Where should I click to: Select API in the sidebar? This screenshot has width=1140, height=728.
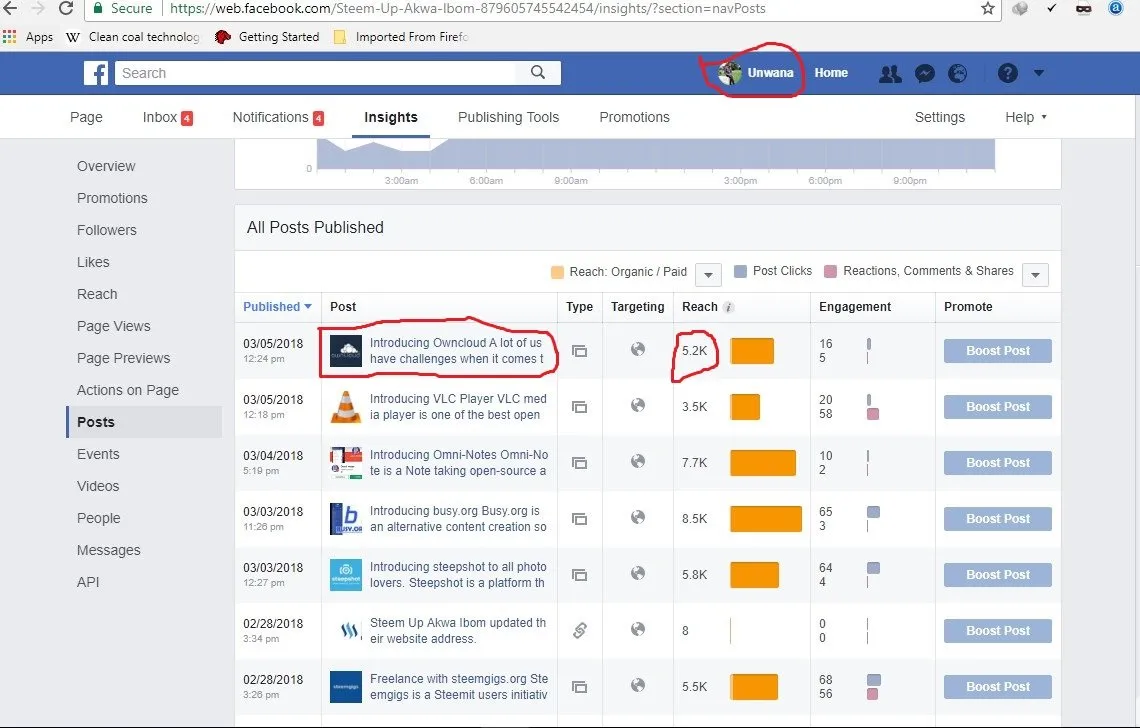tap(88, 582)
